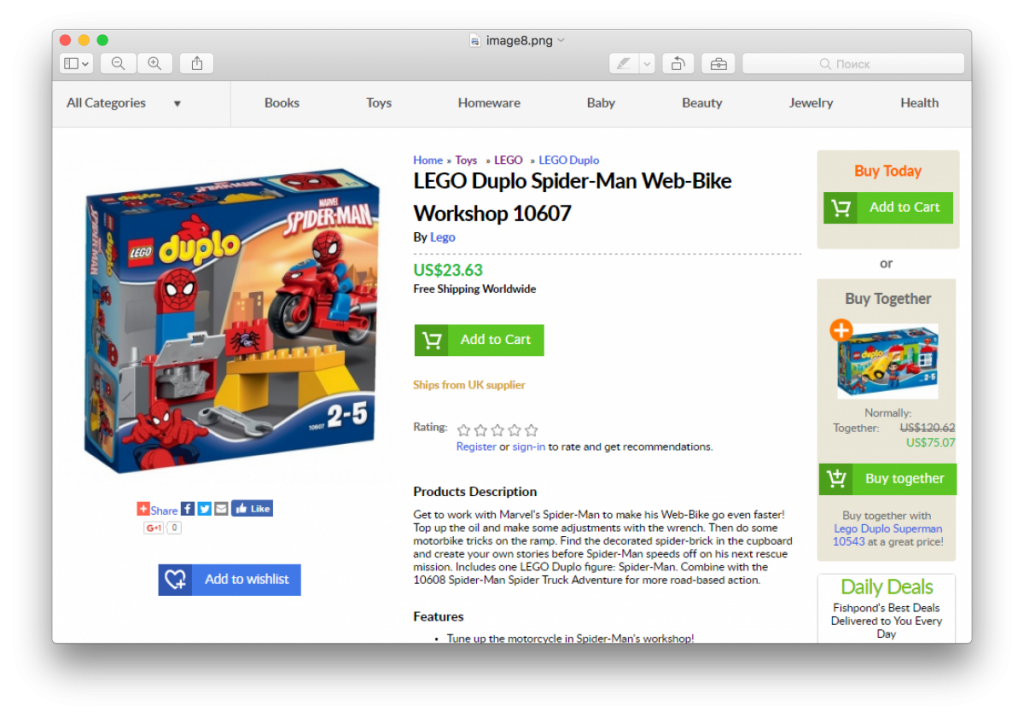Viewport: 1024px width, 718px height.
Task: Share product via Twitter icon
Action: [204, 508]
